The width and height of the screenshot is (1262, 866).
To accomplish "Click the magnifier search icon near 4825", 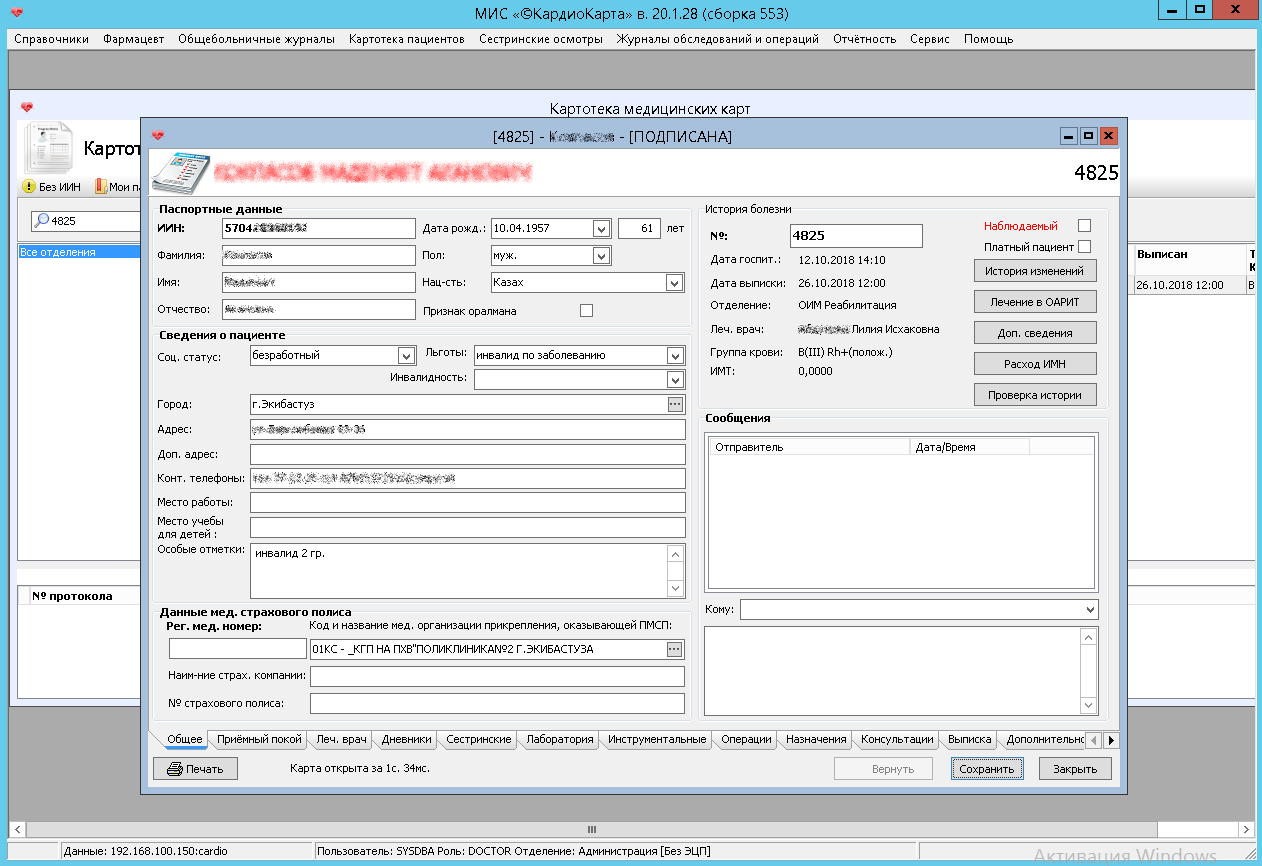I will (x=42, y=221).
